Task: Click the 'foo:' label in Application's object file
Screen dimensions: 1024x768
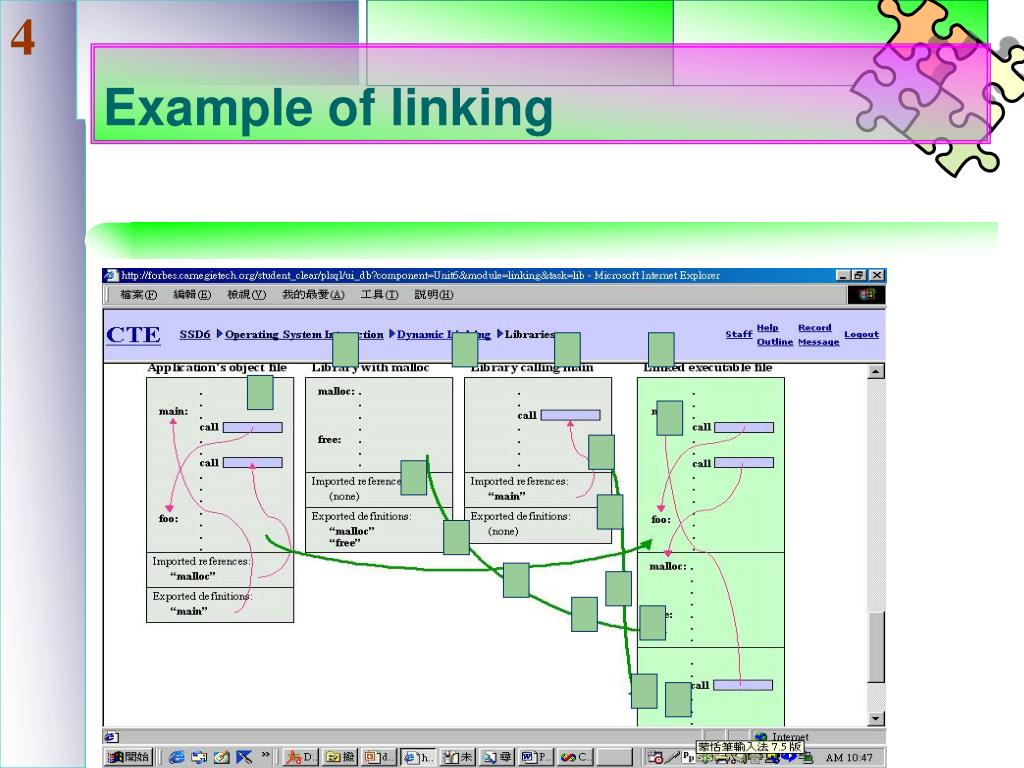Action: [x=168, y=519]
